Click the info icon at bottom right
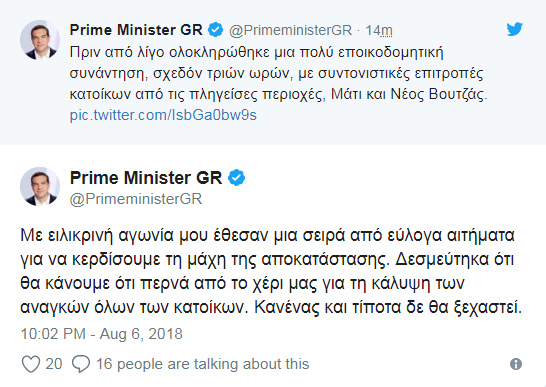 click(516, 364)
